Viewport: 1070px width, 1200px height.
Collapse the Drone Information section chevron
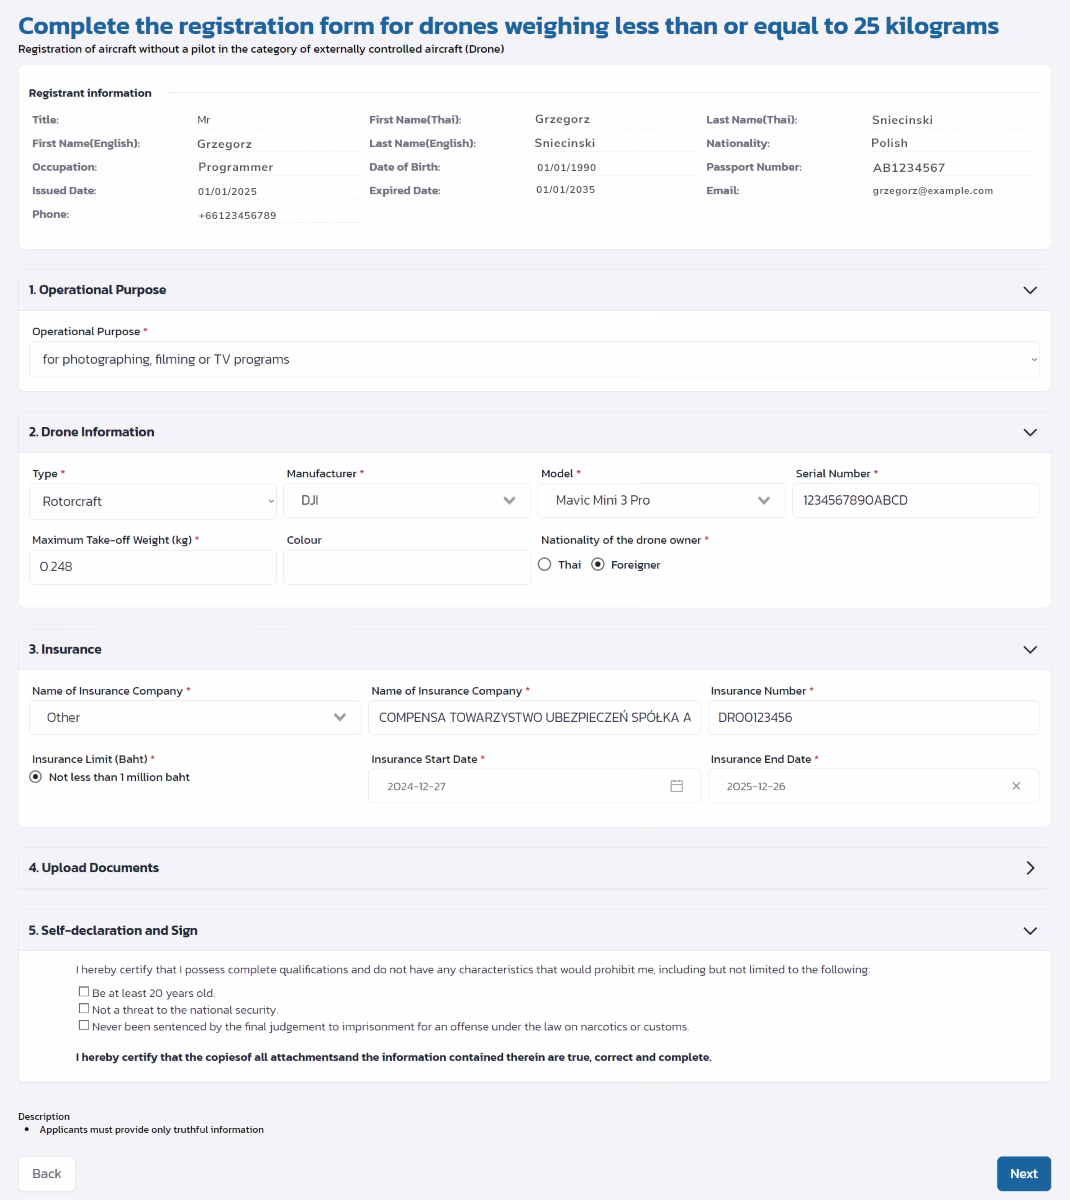pyautogui.click(x=1030, y=432)
